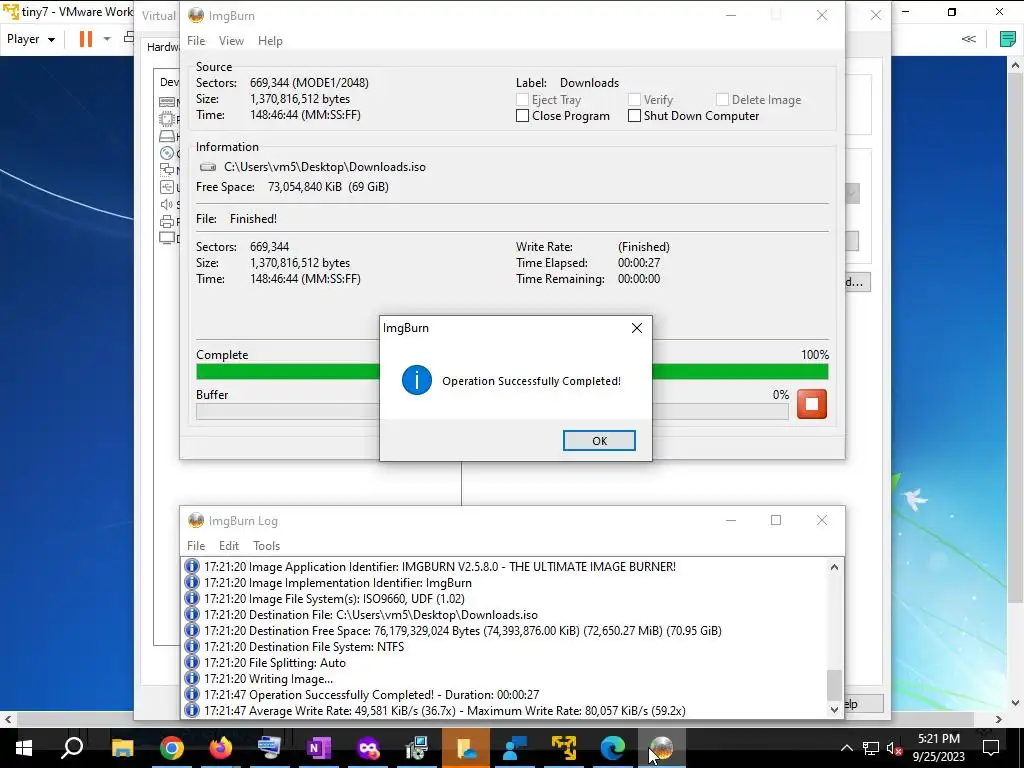The height and width of the screenshot is (768, 1024).
Task: Select the hard disk device icon in the Hardware list
Action: click(167, 136)
